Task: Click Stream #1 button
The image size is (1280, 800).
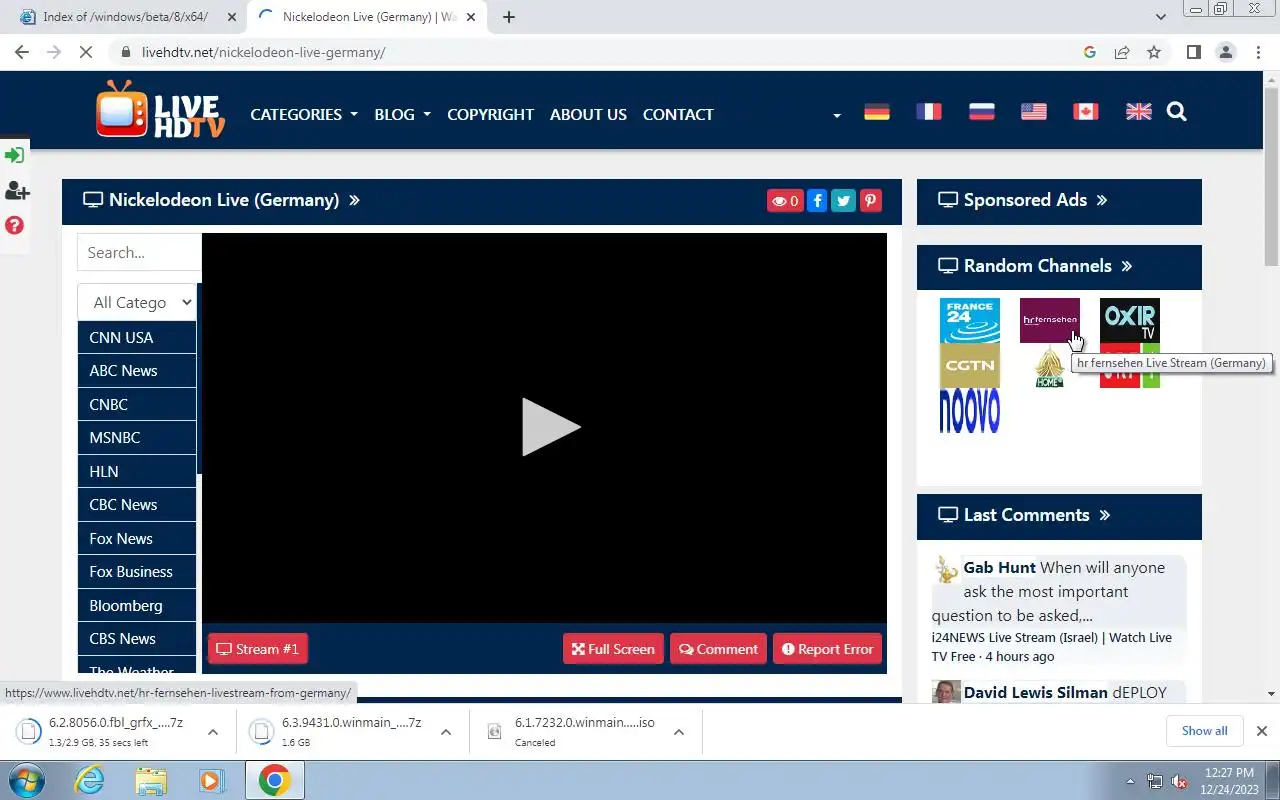Action: coord(258,649)
